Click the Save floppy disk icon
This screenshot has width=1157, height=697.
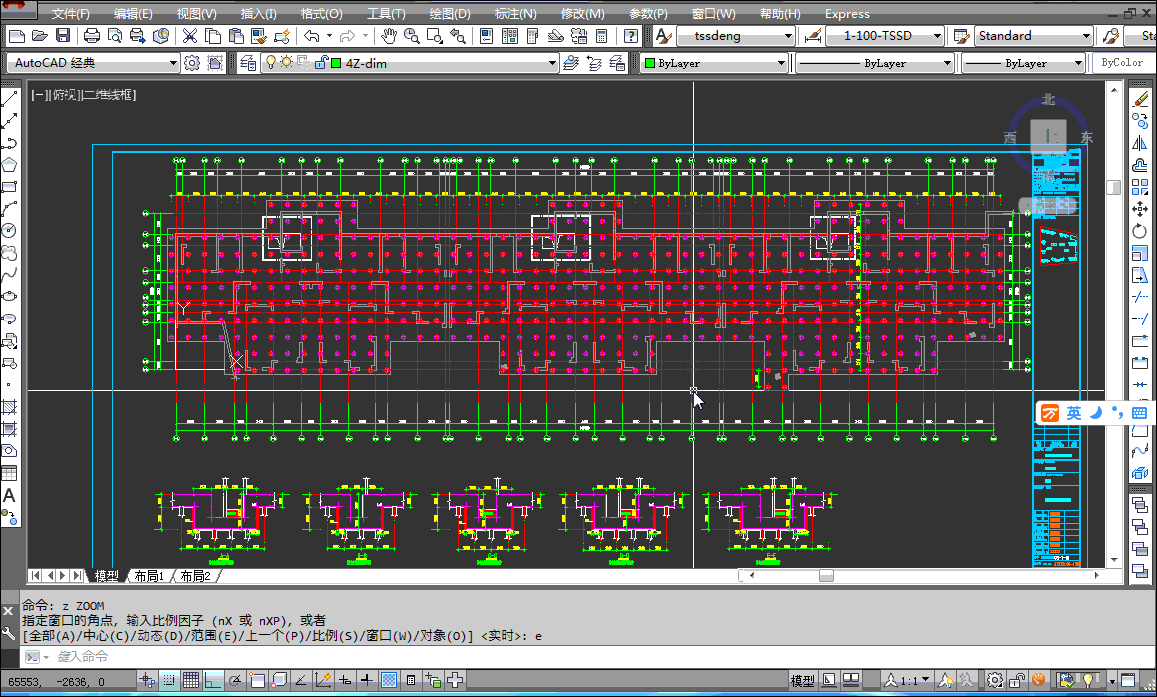point(63,35)
